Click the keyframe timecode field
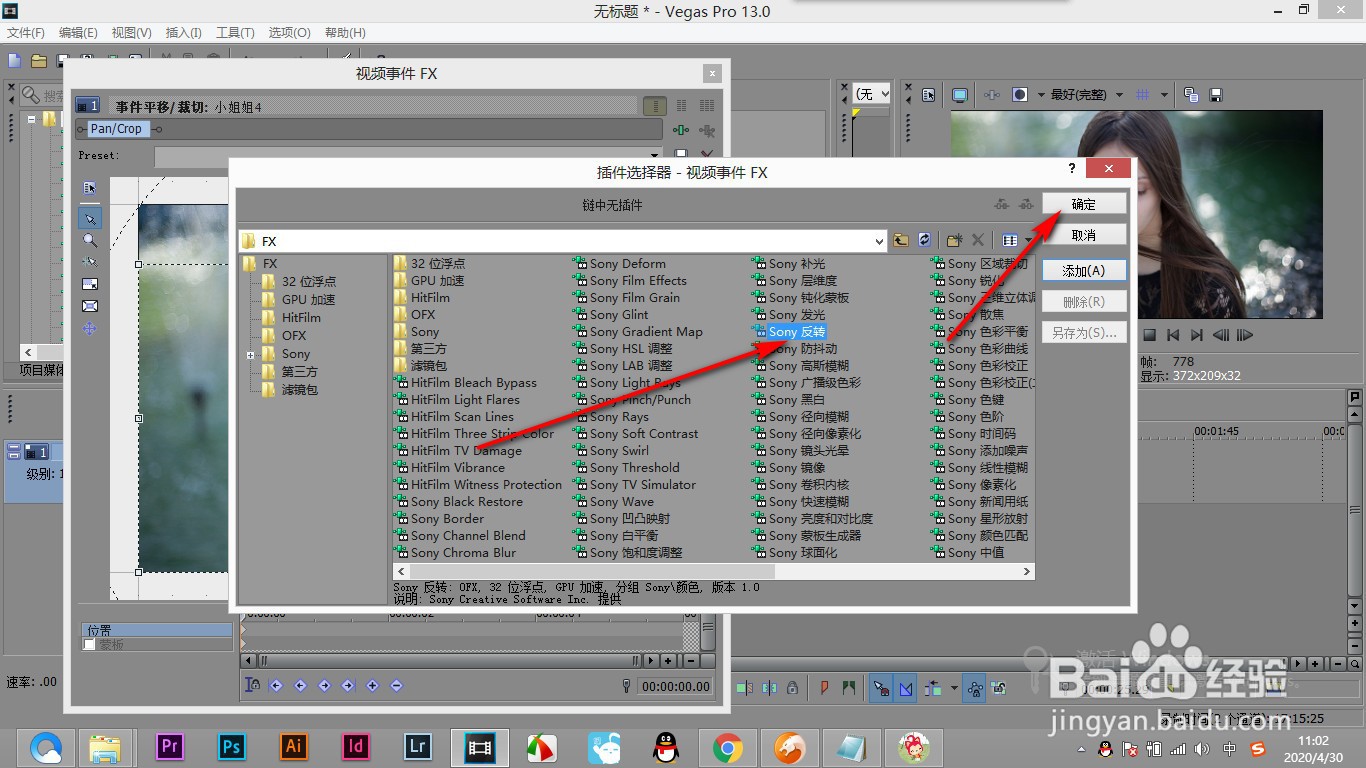1366x768 pixels. (x=676, y=687)
